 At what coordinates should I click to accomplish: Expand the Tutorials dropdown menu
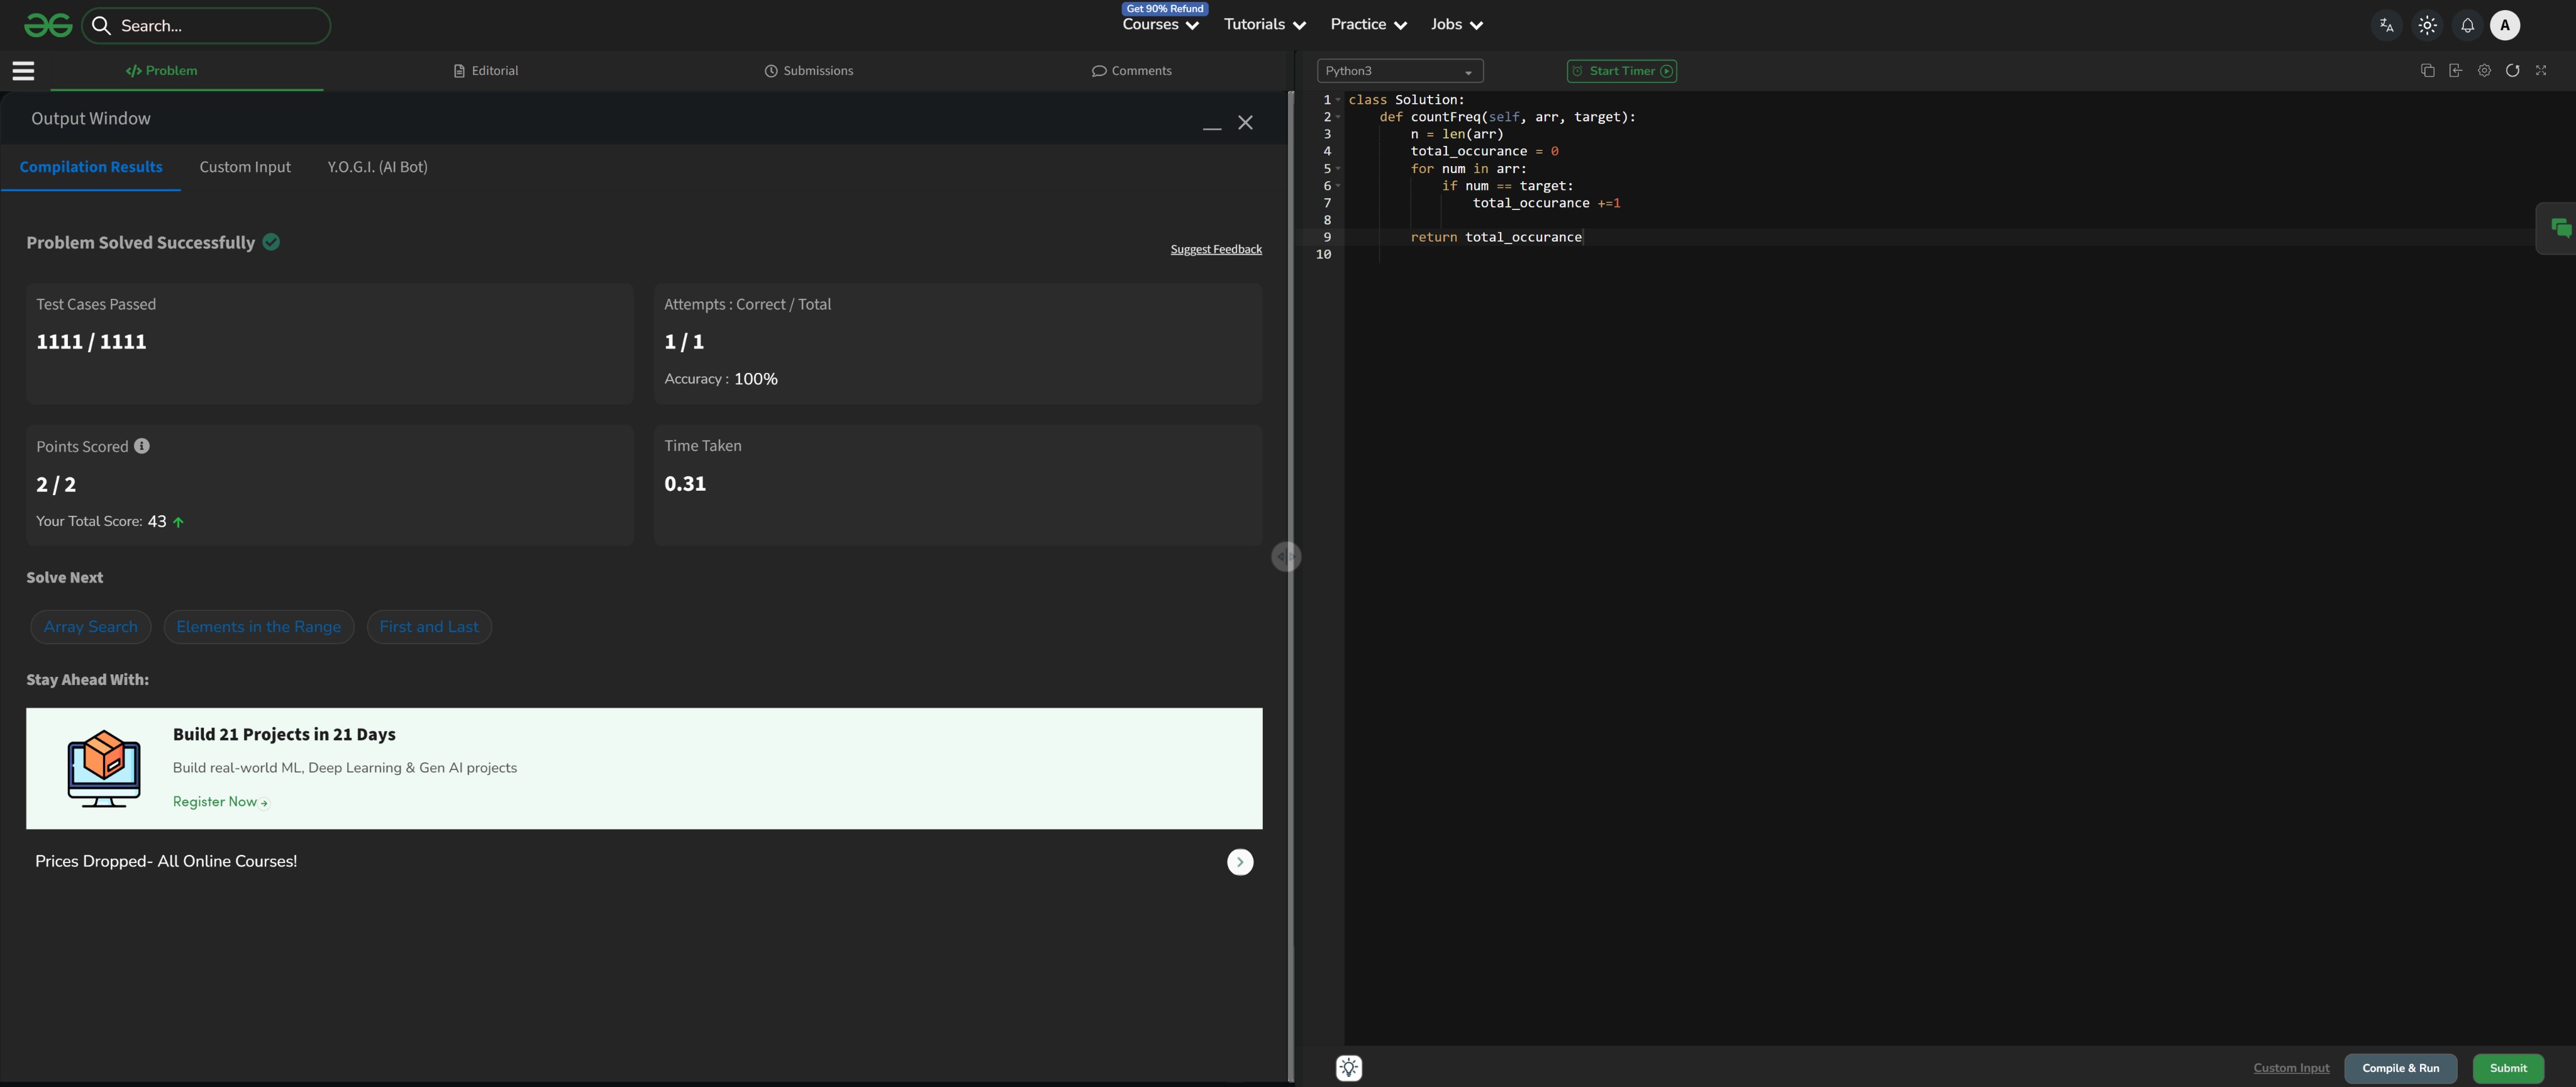[1264, 25]
